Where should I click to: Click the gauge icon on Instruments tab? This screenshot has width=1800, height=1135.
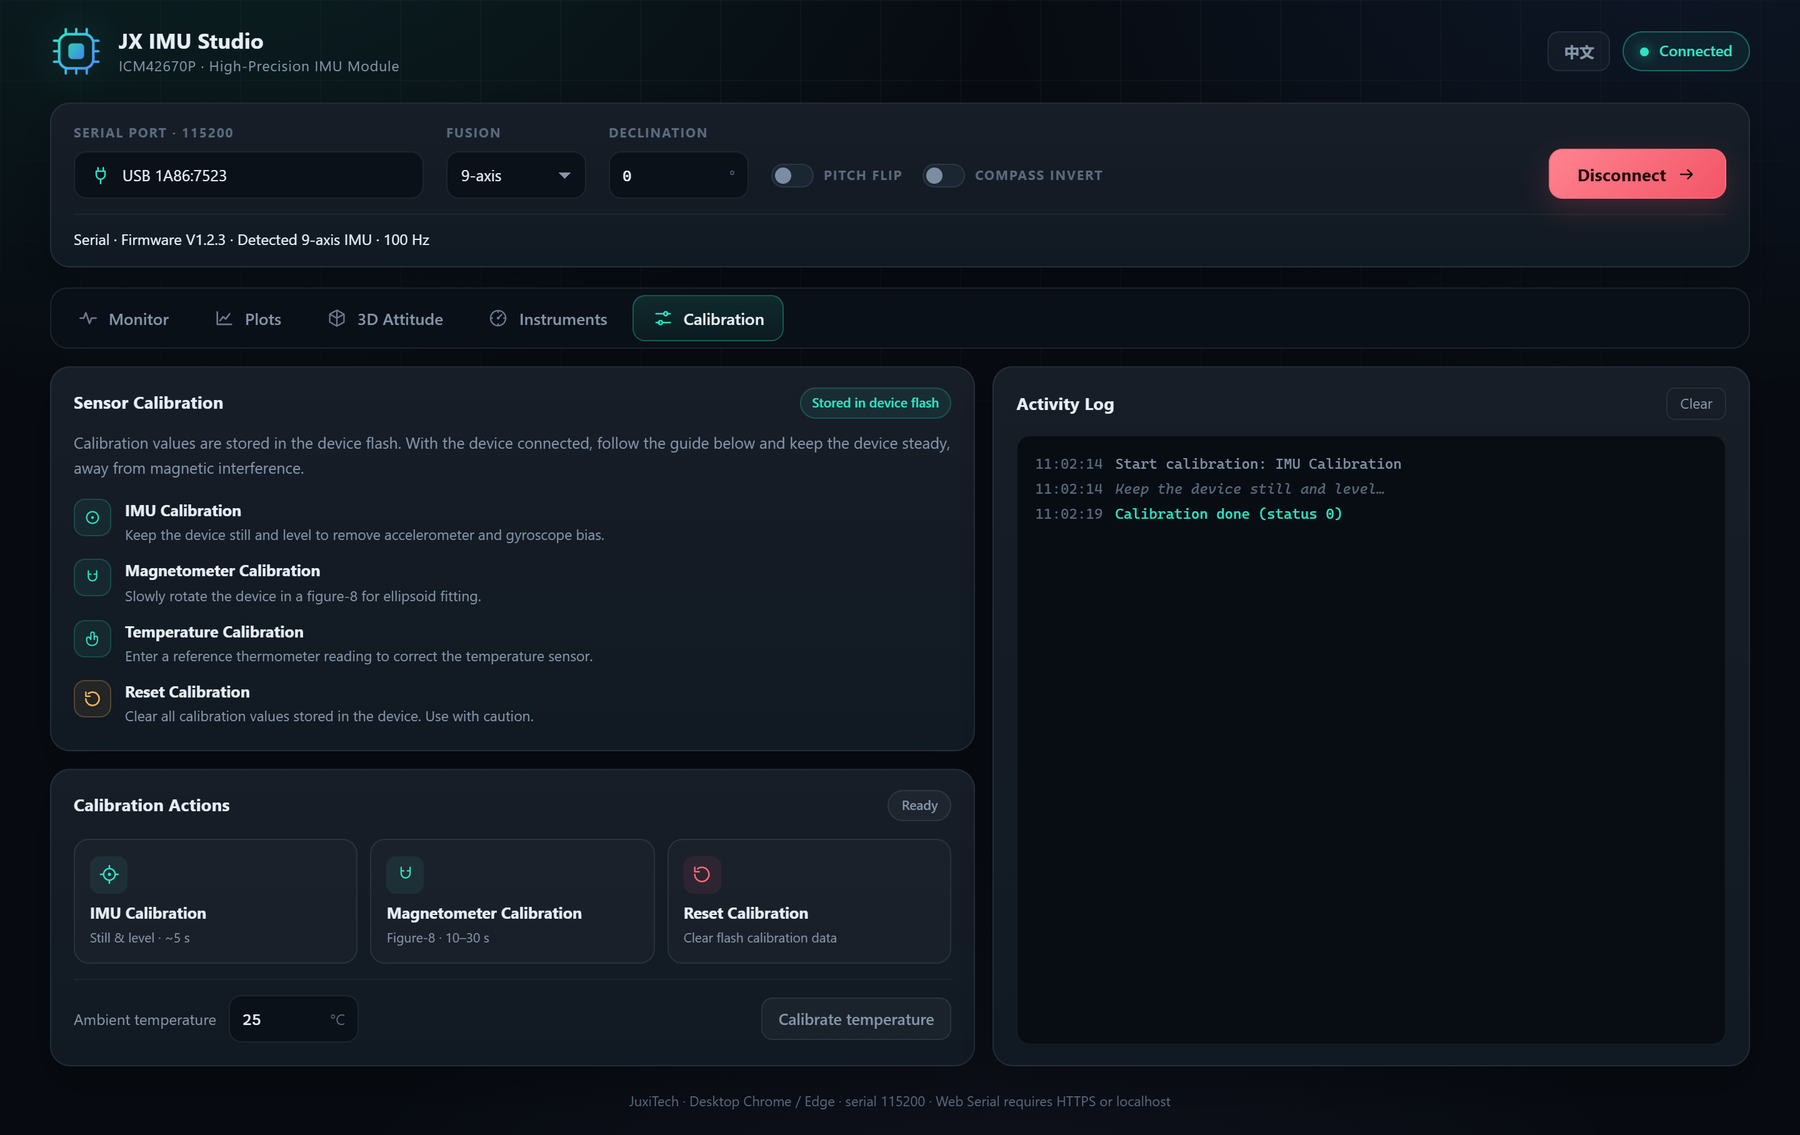[498, 318]
